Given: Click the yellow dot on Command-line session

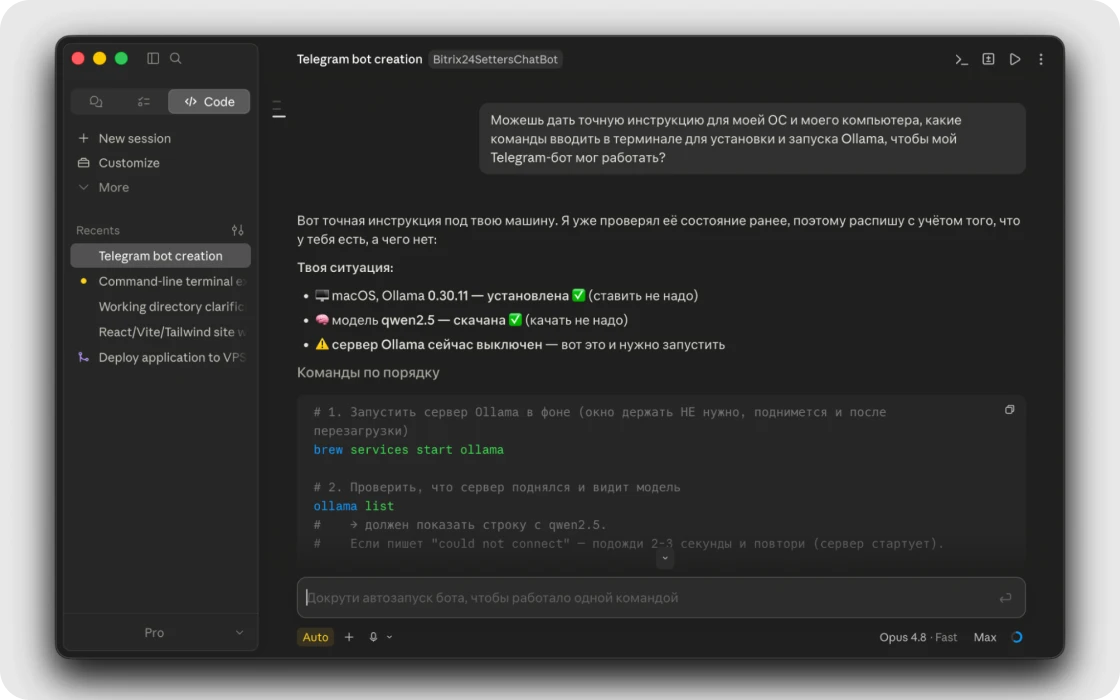Looking at the screenshot, I should [x=84, y=281].
